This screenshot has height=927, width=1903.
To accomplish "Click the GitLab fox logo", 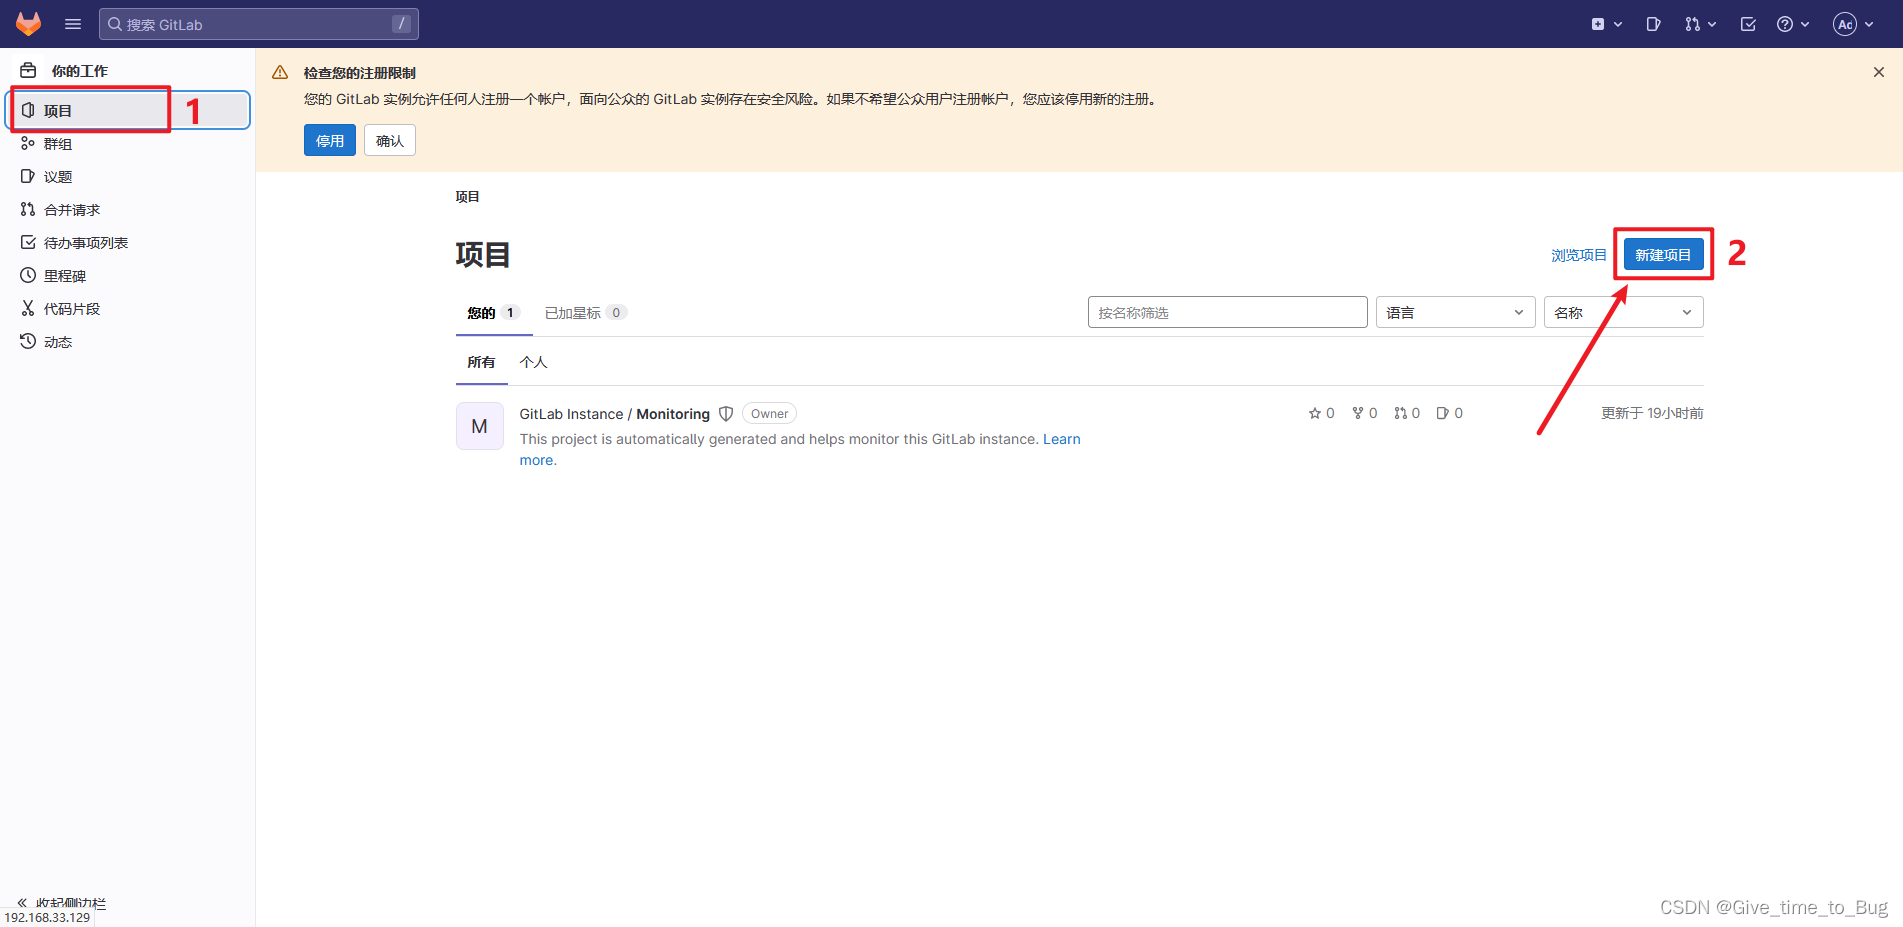I will [28, 24].
